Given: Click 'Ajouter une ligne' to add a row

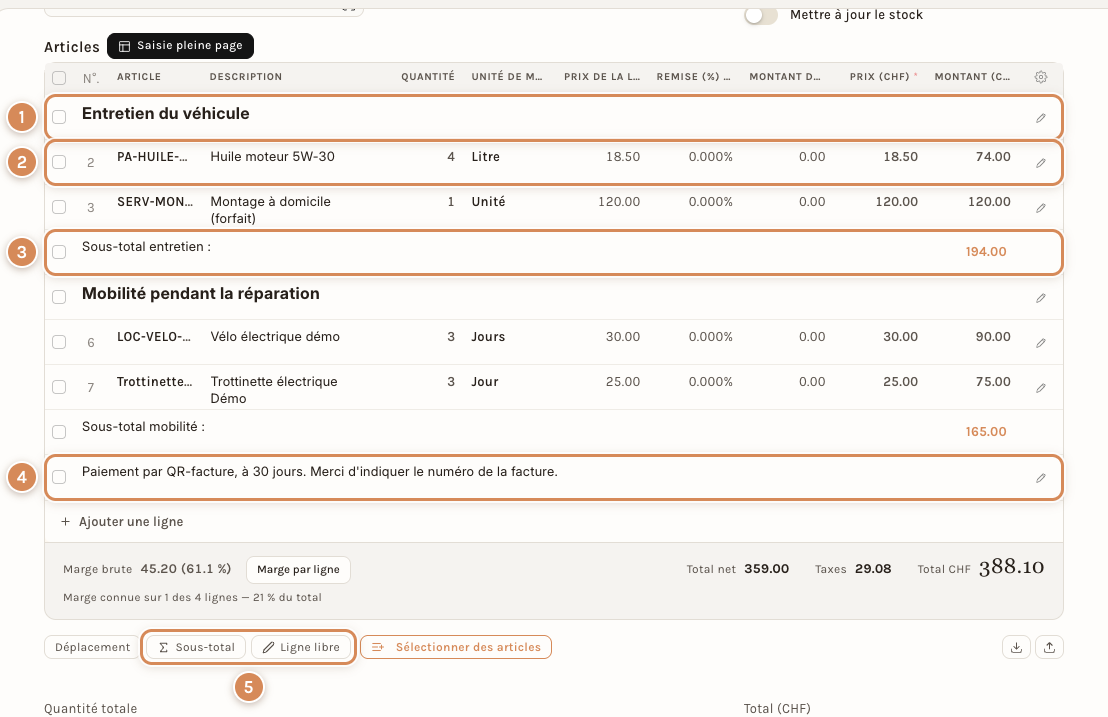Looking at the screenshot, I should [122, 521].
